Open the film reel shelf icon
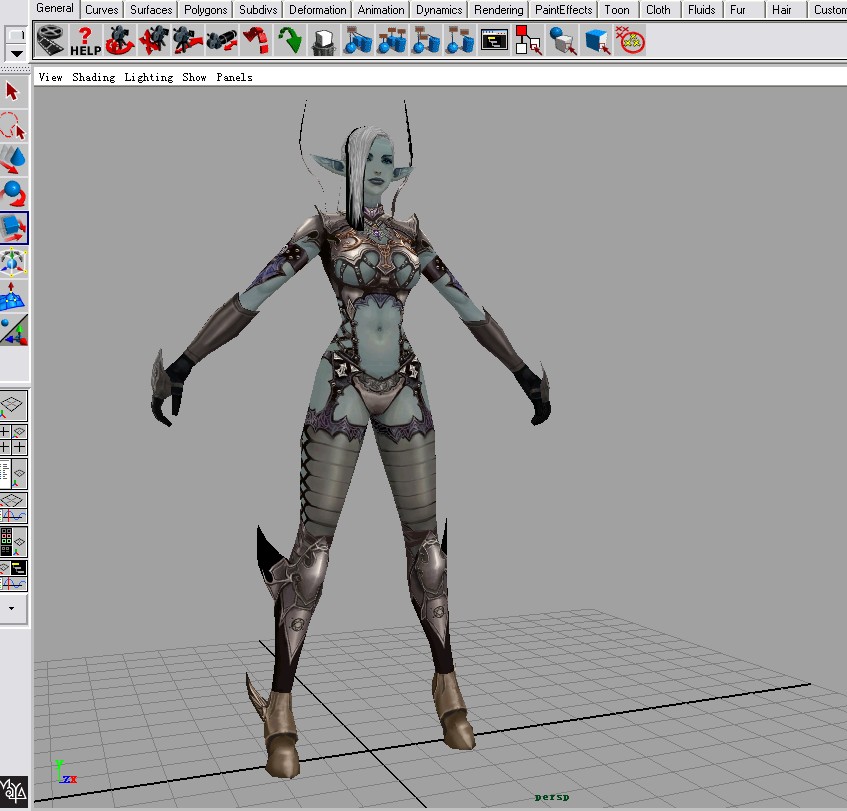The height and width of the screenshot is (811, 847). [50, 41]
